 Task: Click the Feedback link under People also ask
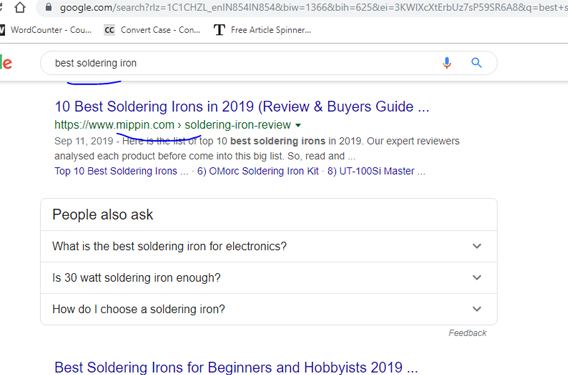[467, 333]
